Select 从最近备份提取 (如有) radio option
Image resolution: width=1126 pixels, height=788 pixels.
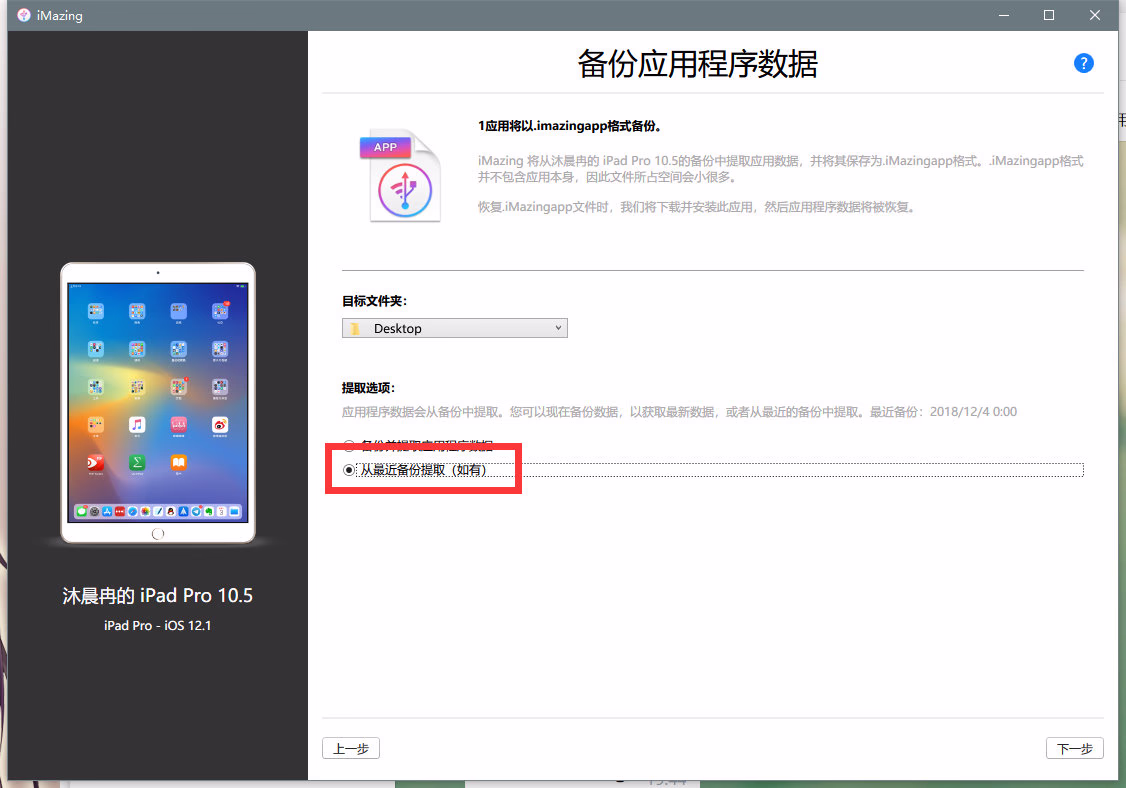[x=349, y=470]
